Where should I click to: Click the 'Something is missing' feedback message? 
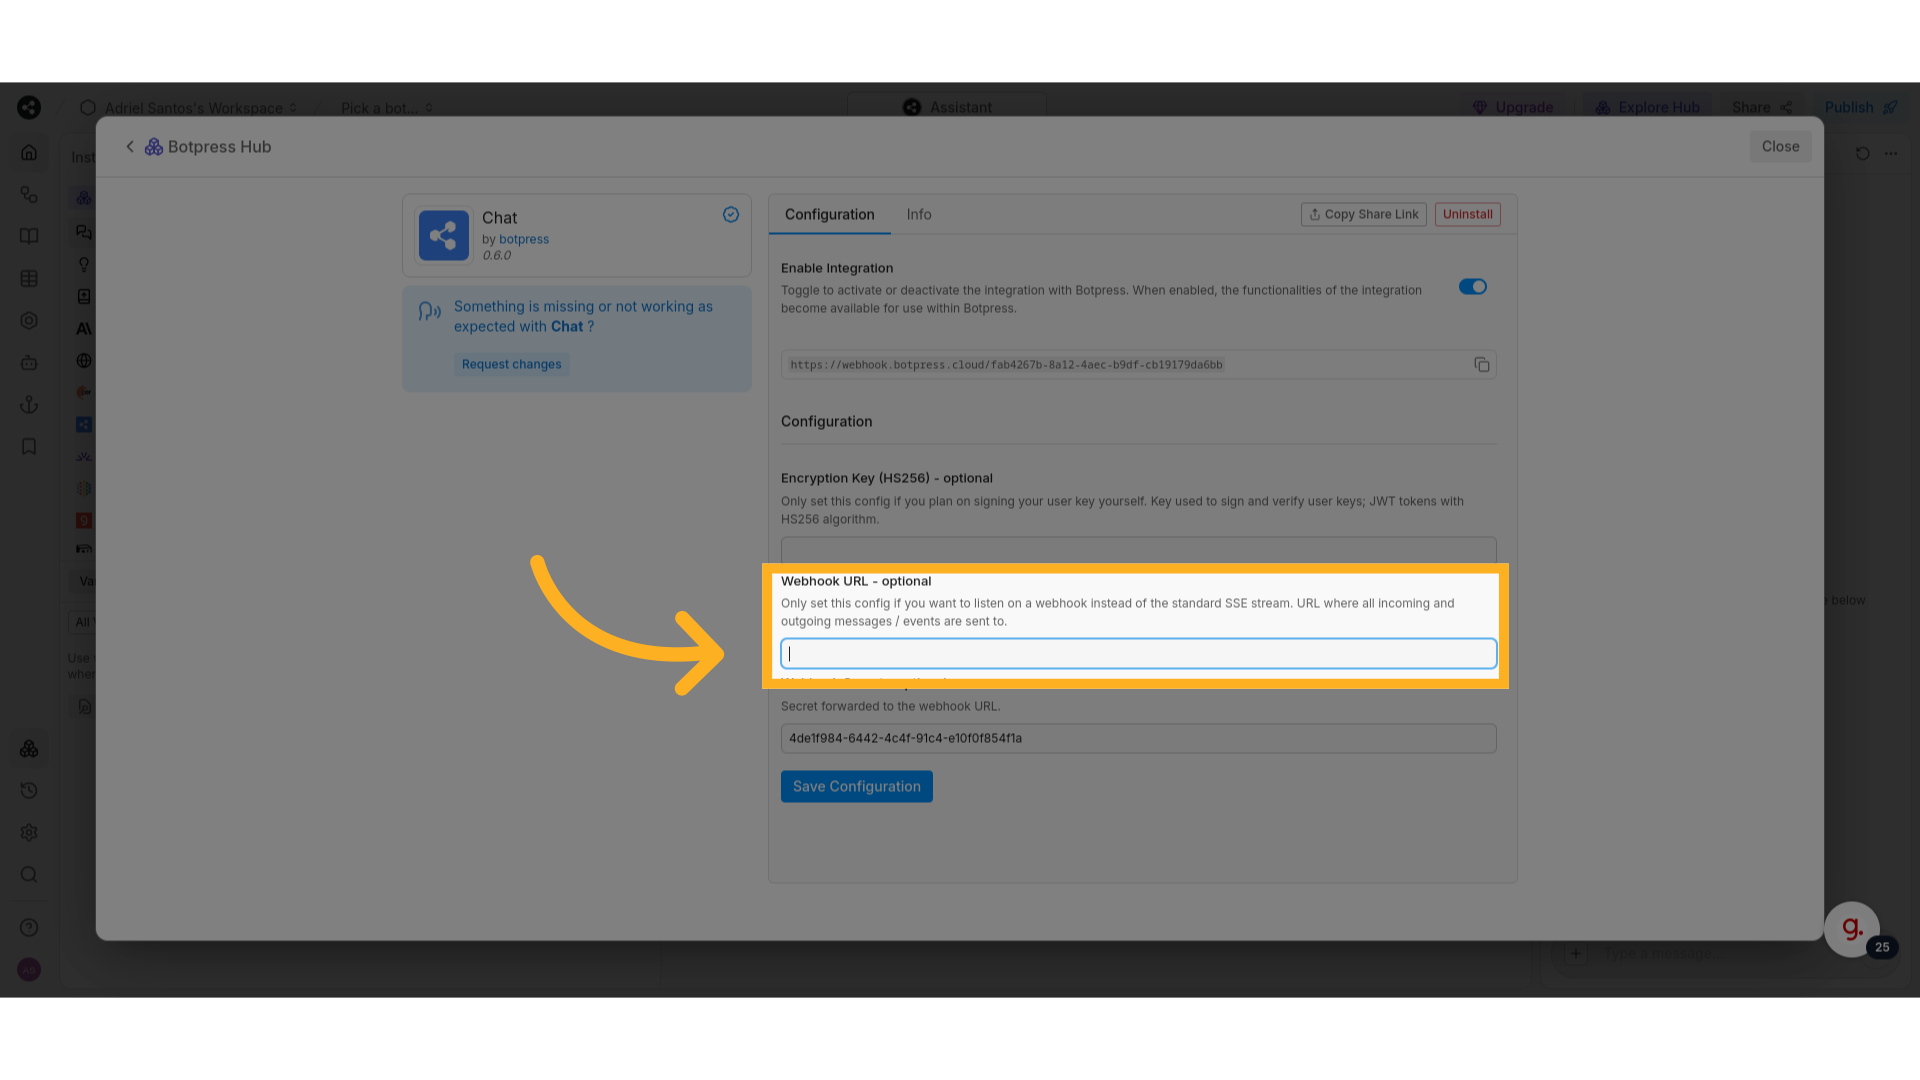point(583,316)
